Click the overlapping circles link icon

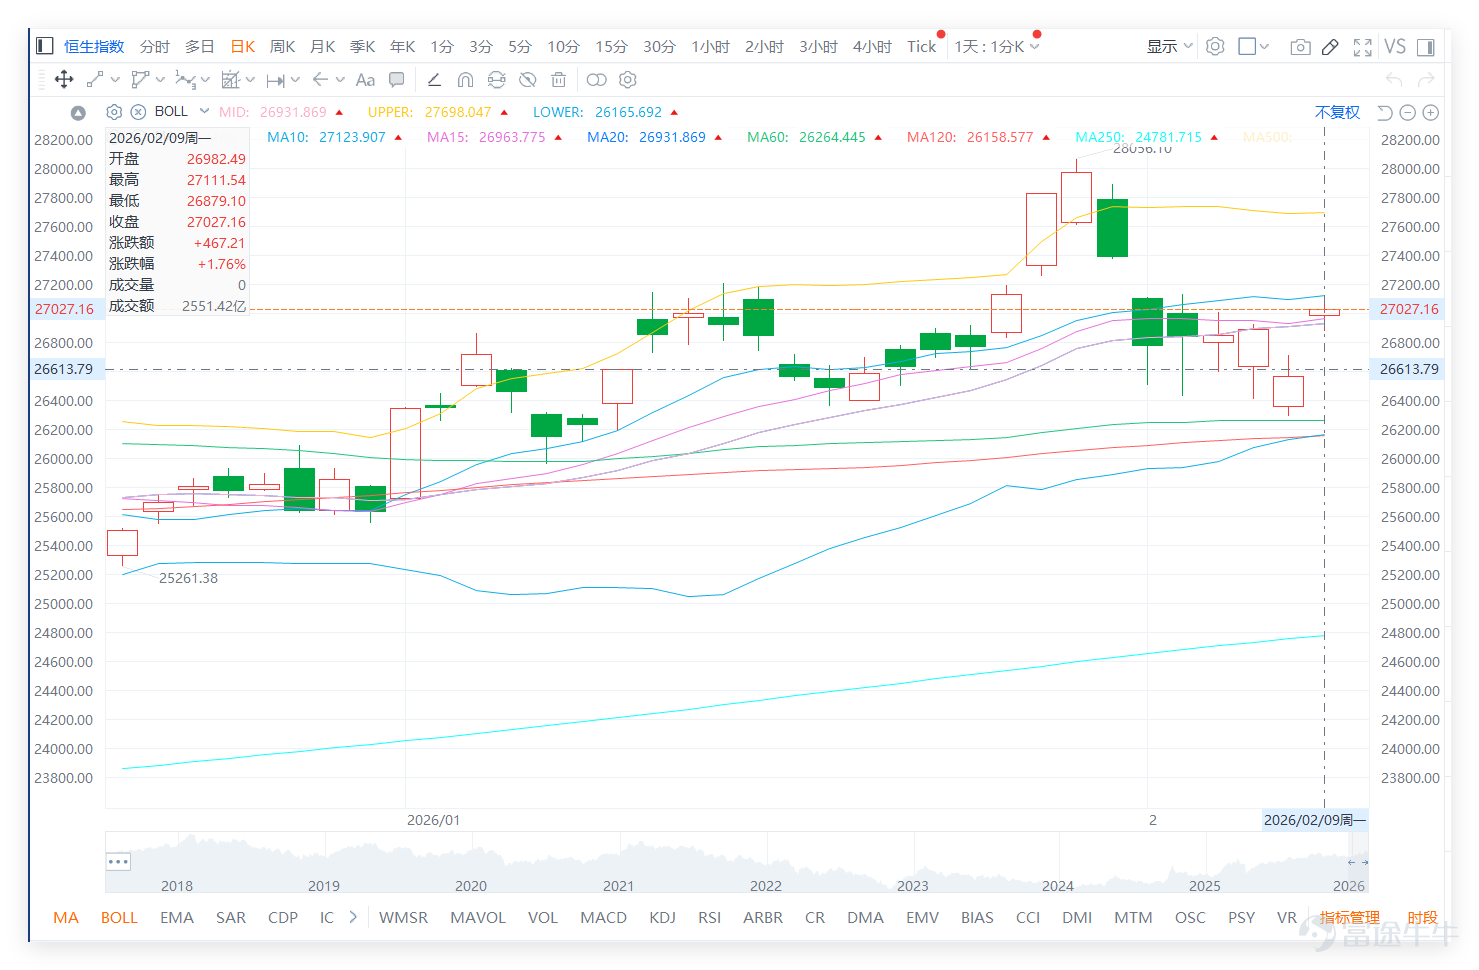tap(596, 79)
